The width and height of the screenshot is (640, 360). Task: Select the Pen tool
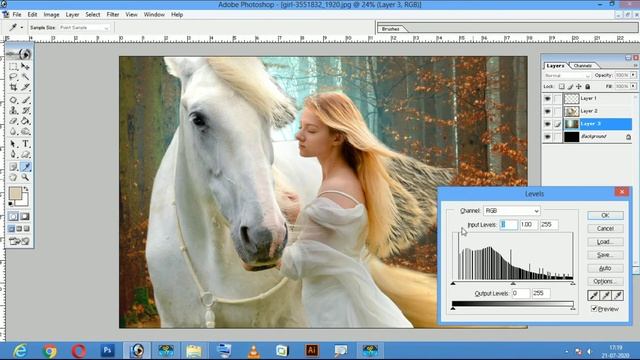click(13, 155)
